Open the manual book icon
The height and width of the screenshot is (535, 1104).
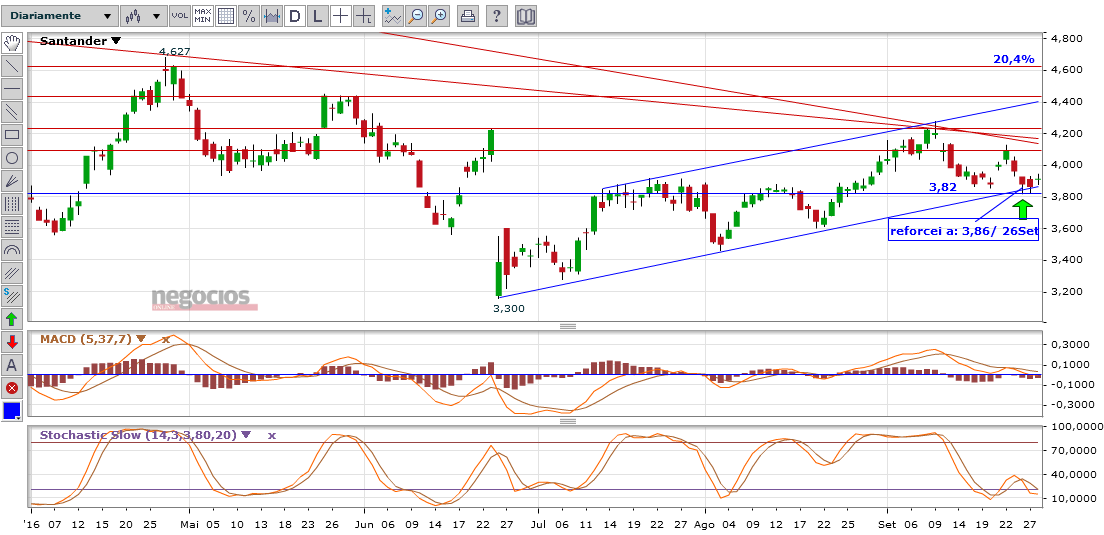(x=525, y=15)
